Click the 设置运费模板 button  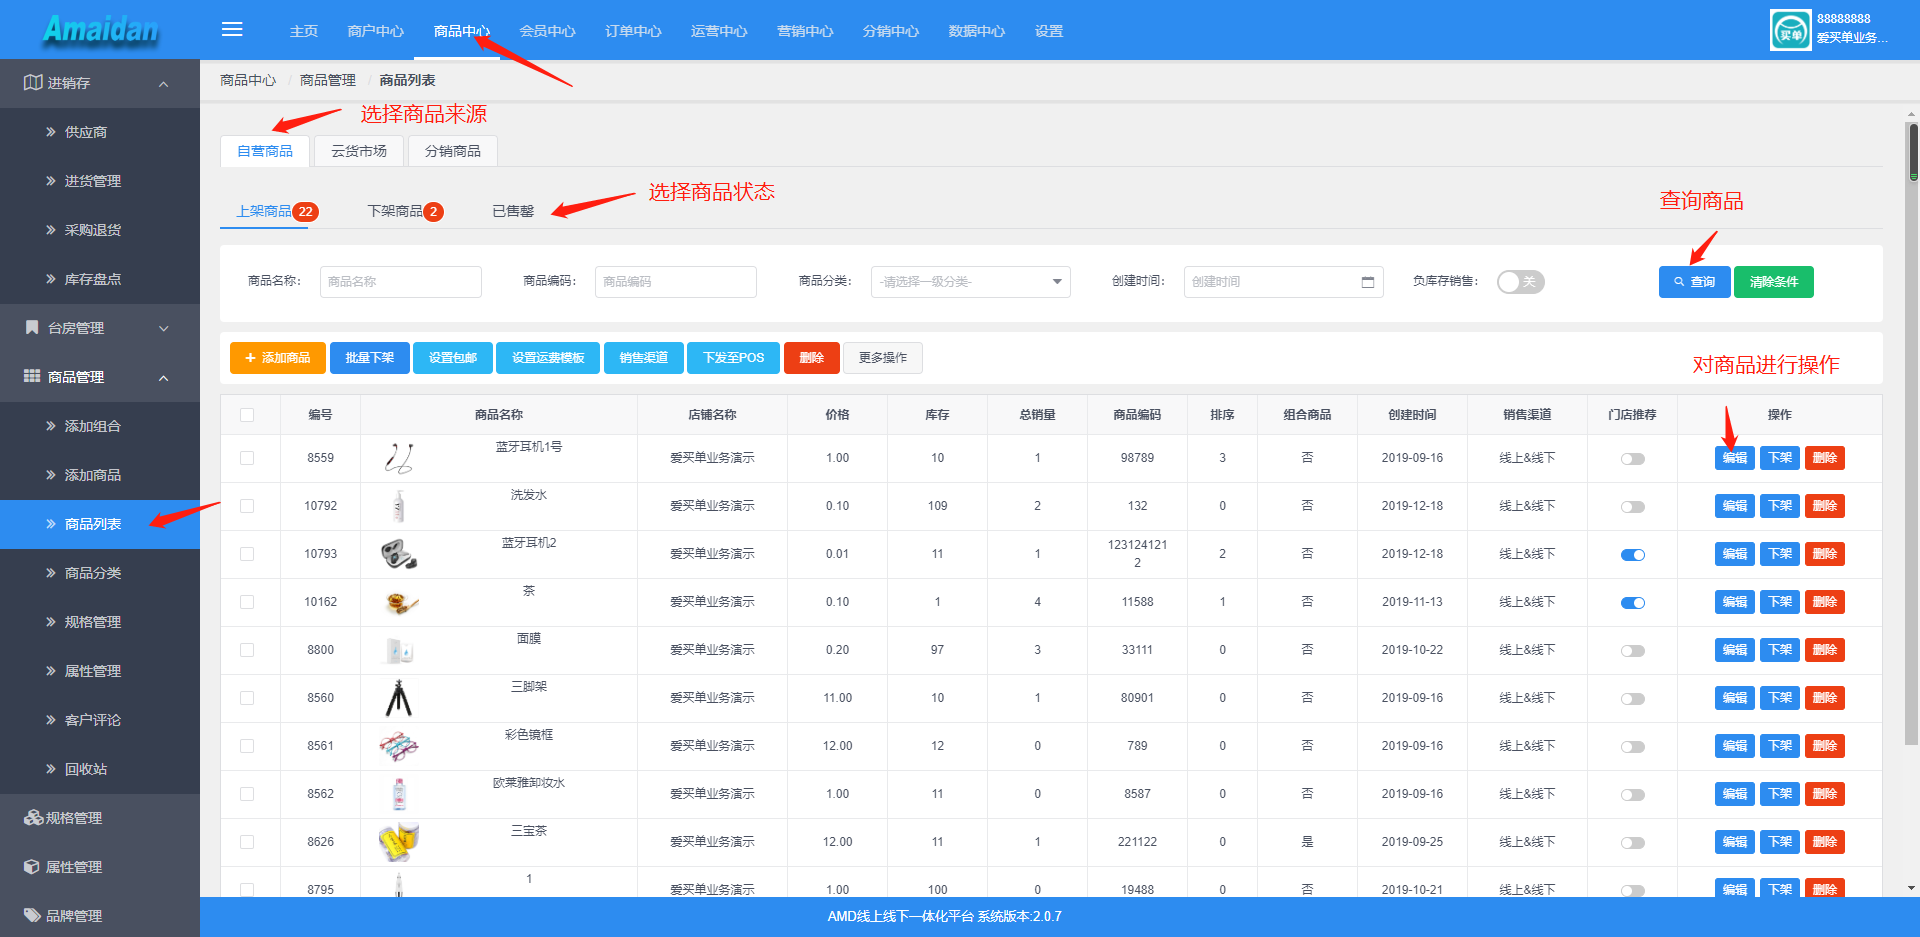point(547,358)
